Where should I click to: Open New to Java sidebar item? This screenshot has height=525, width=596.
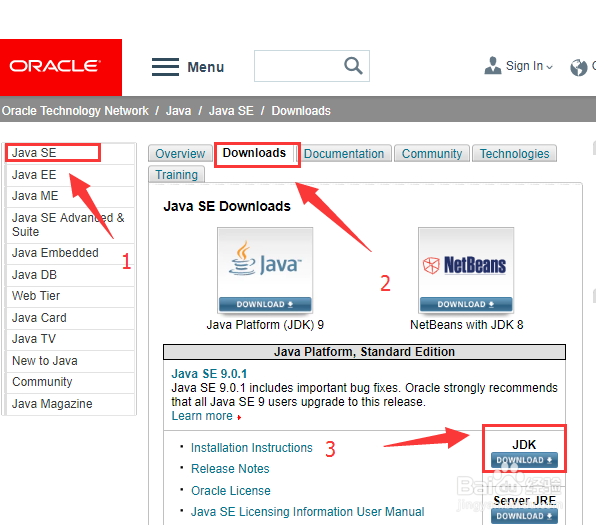tap(70, 361)
